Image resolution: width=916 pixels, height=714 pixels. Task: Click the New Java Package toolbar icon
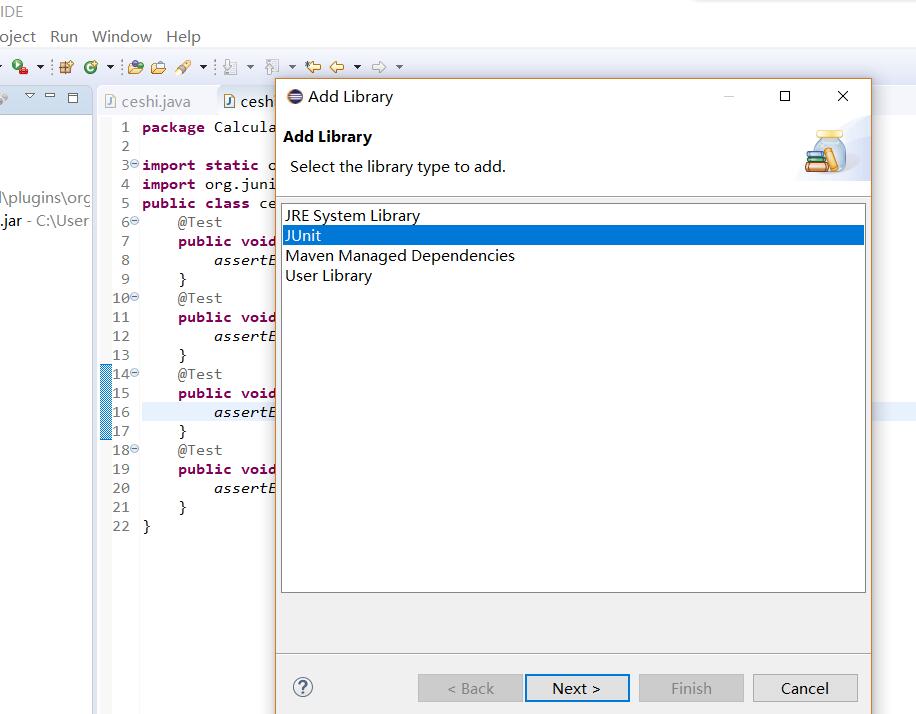(66, 67)
